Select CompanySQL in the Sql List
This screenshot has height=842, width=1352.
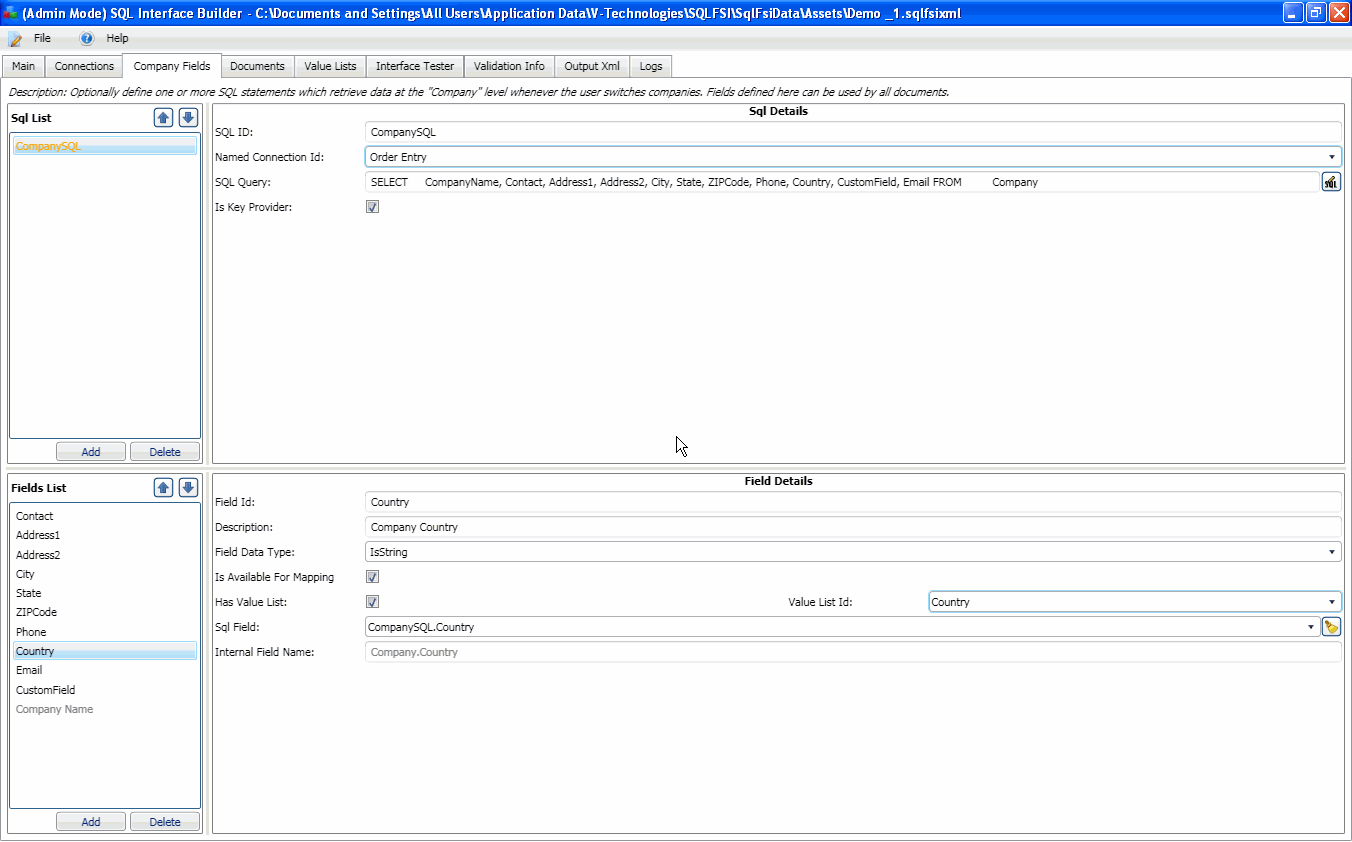click(105, 146)
